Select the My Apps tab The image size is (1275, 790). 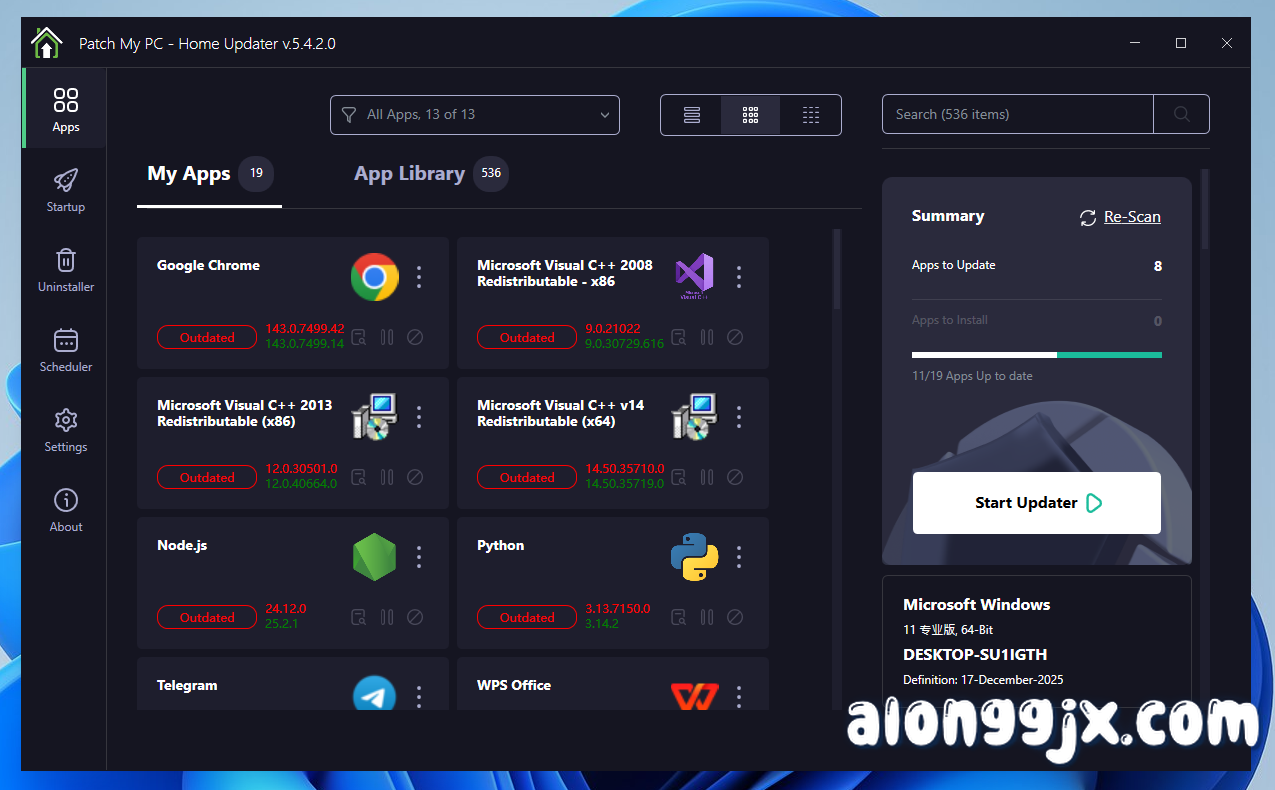pyautogui.click(x=189, y=173)
